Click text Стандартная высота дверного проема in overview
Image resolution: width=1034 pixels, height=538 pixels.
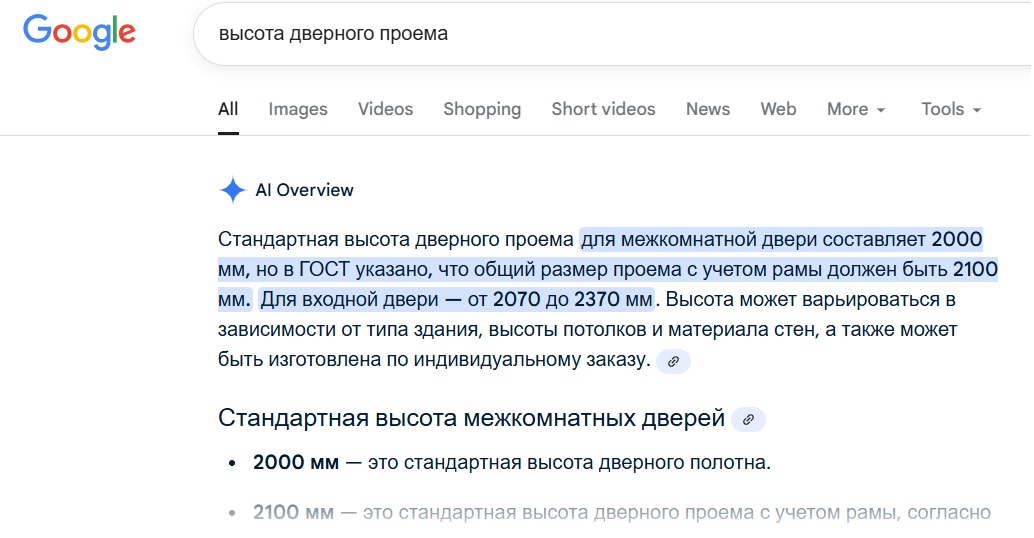click(x=396, y=239)
